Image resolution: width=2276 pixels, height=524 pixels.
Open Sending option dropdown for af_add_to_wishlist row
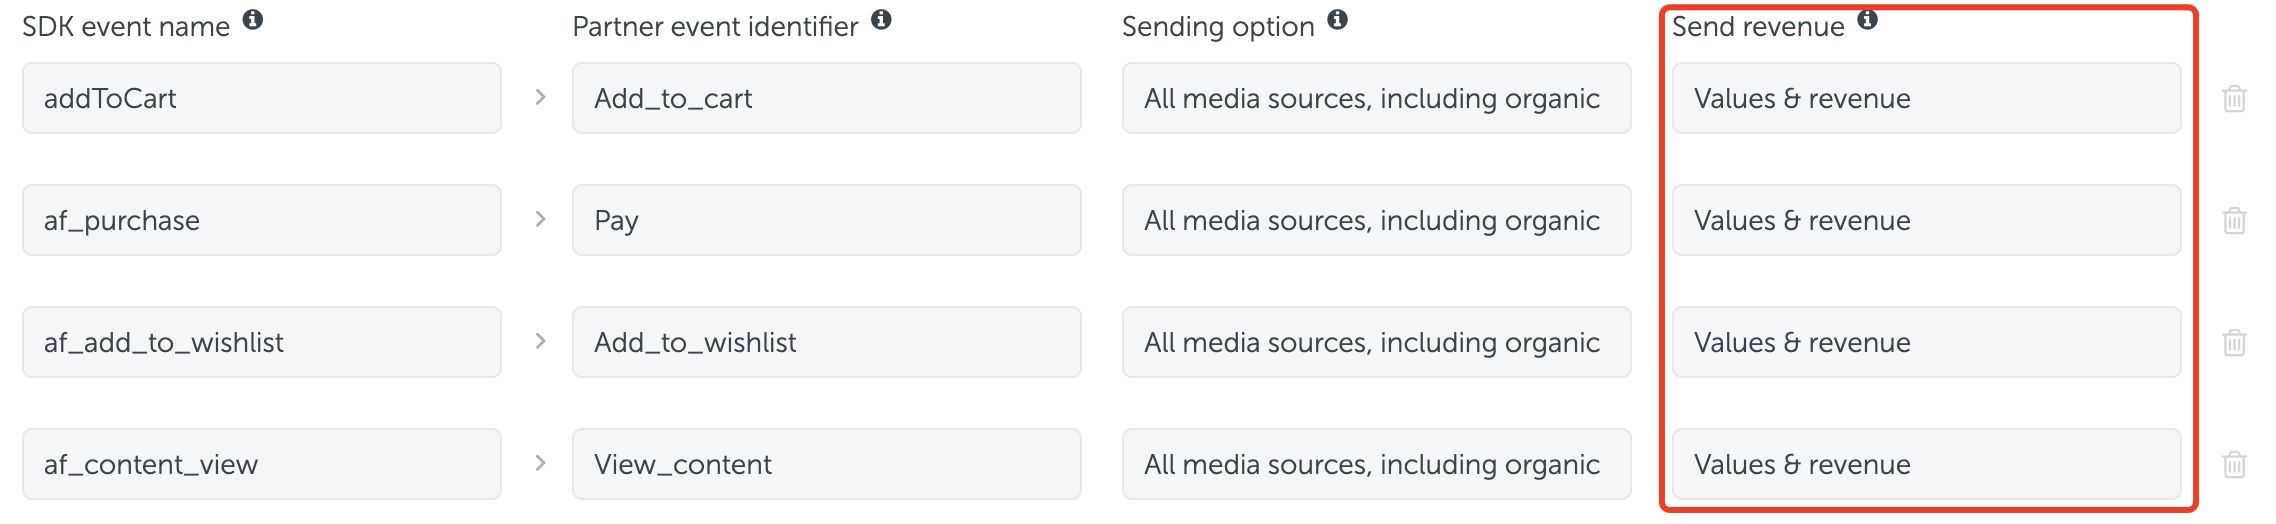(1376, 342)
